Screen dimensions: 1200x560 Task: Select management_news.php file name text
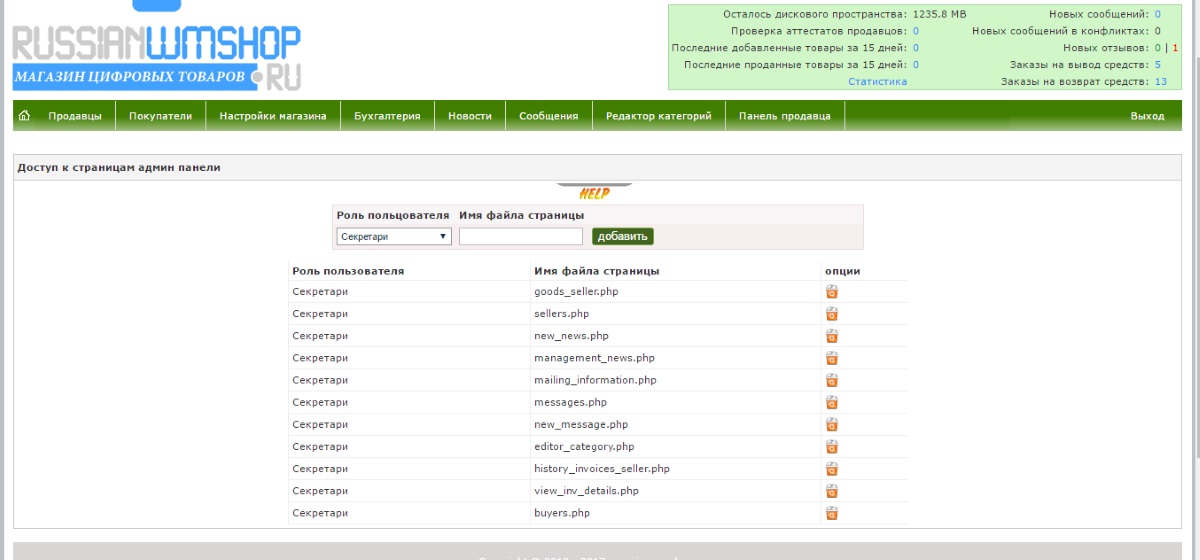(594, 358)
